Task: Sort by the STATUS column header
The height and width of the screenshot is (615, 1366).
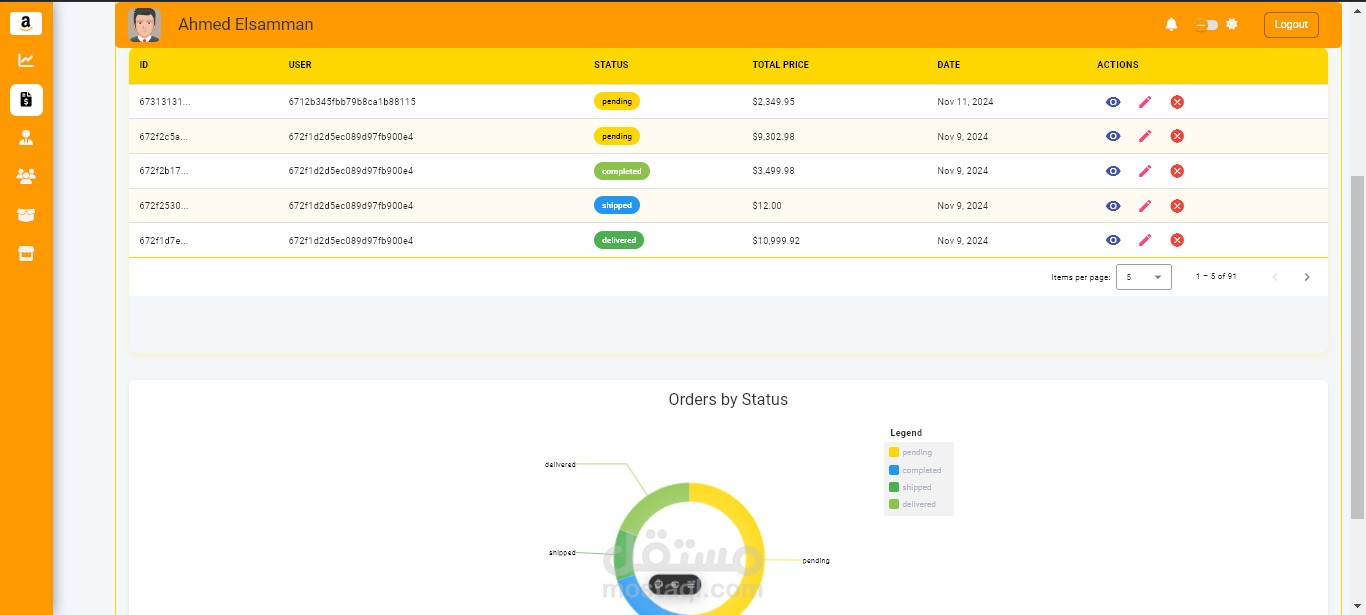Action: [x=611, y=65]
